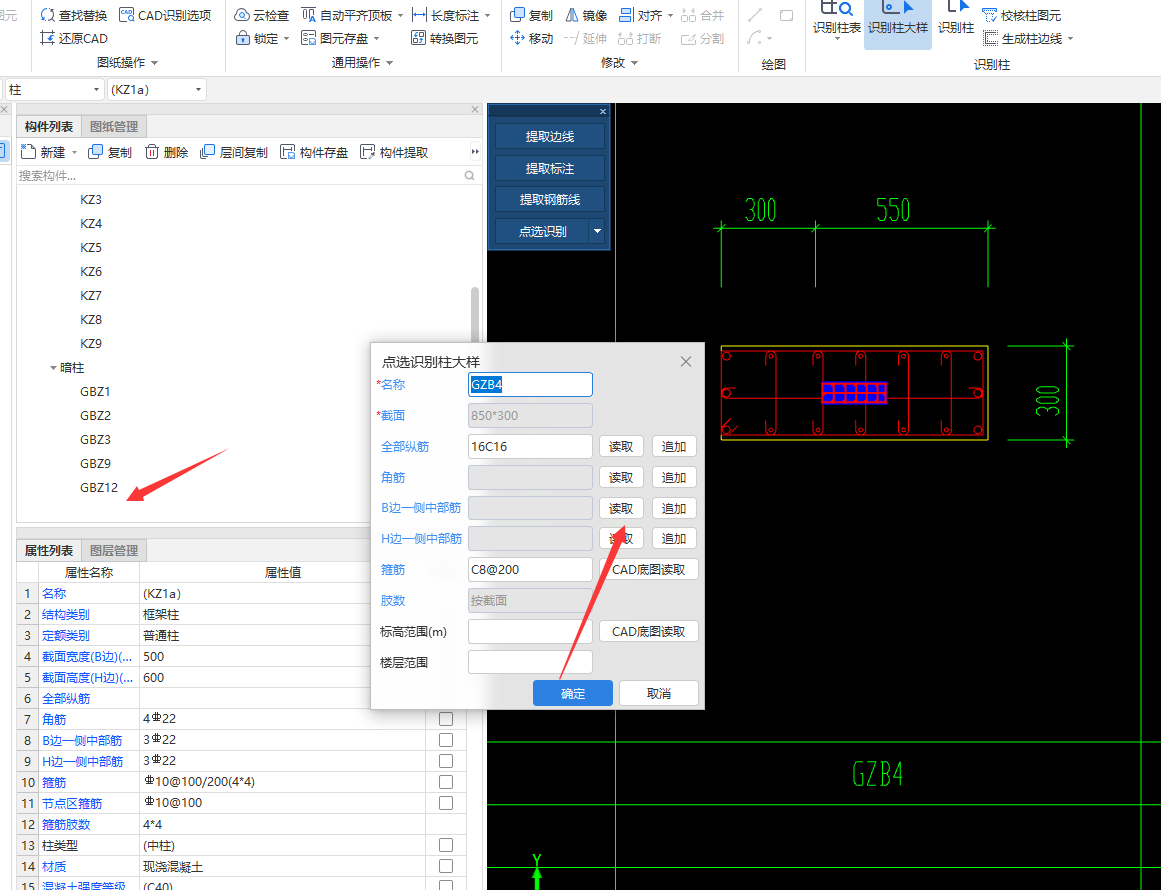The image size is (1161, 890).
Task: Select GBZ12 in the component tree
Action: point(99,487)
